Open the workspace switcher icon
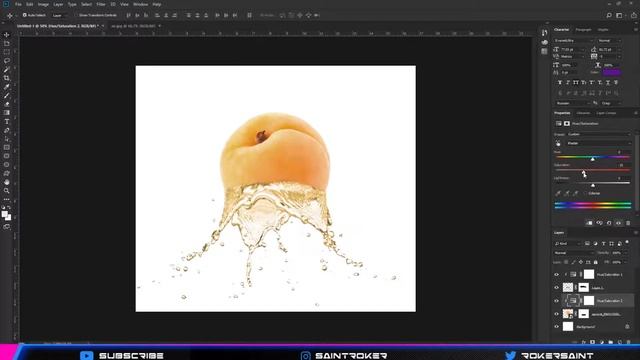Screen dimensions: 640x360 coord(619,16)
